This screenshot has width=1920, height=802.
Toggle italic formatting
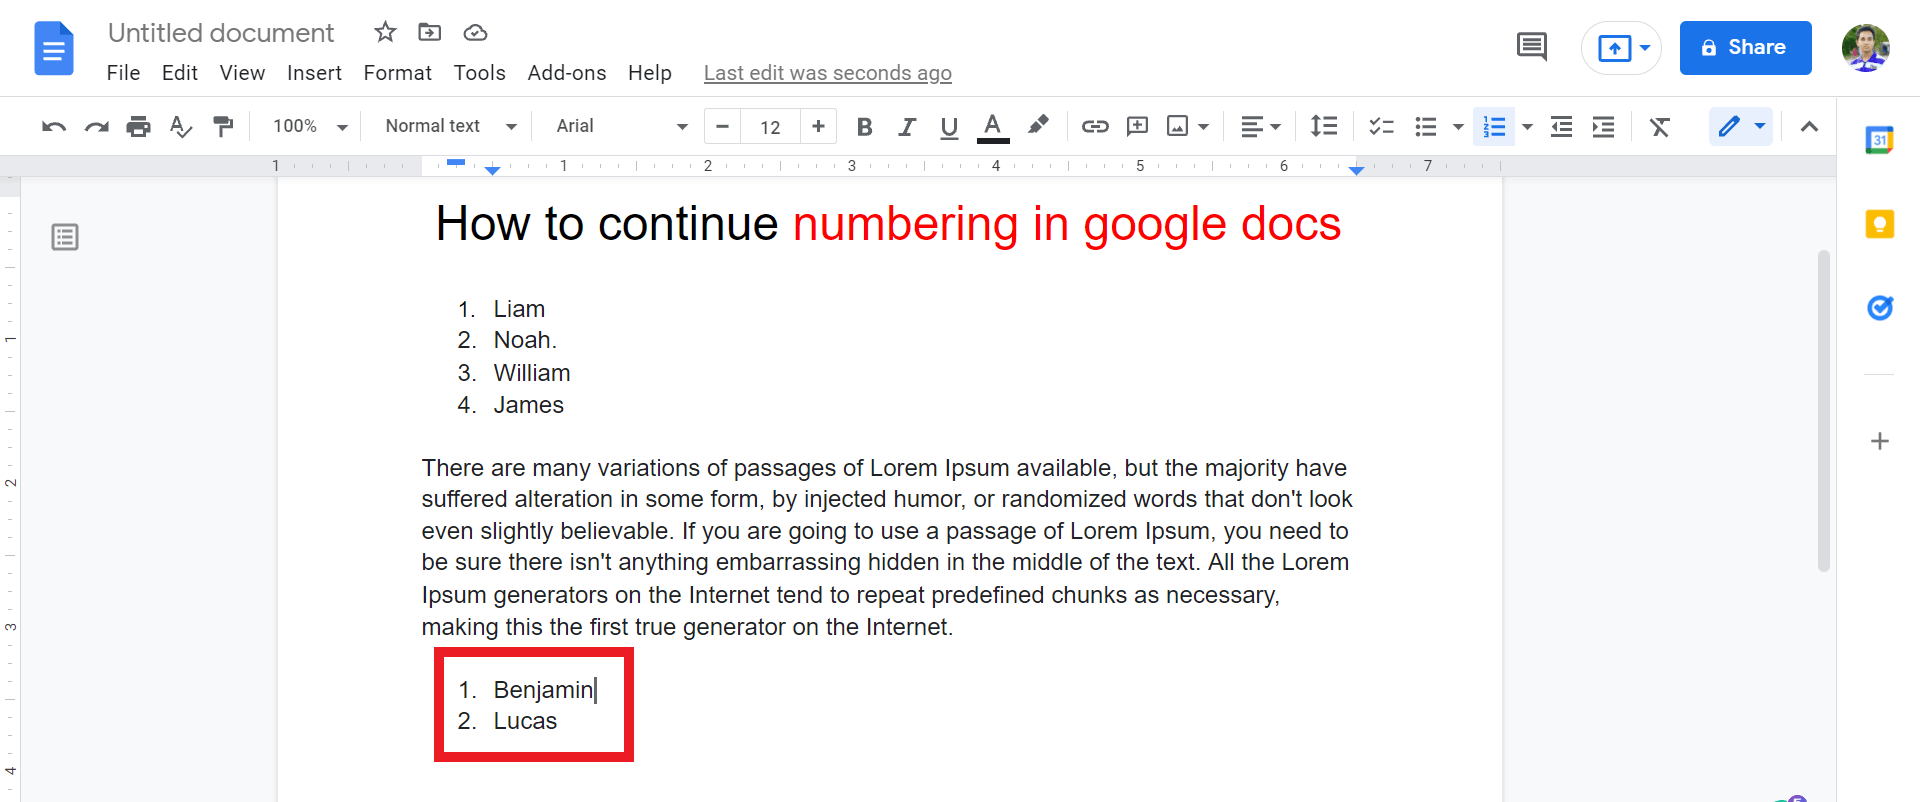pos(907,126)
